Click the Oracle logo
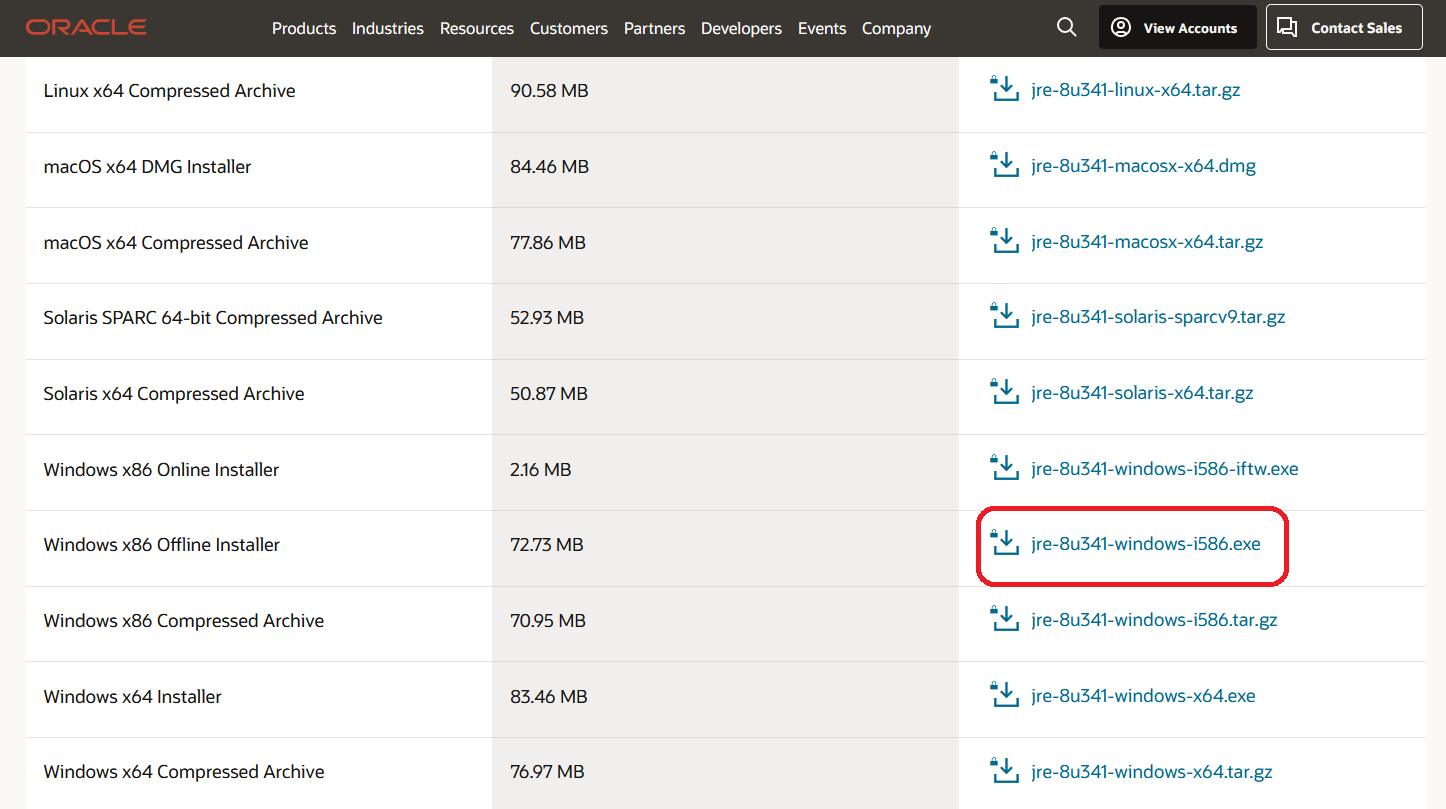Viewport: 1446px width, 809px height. [86, 28]
